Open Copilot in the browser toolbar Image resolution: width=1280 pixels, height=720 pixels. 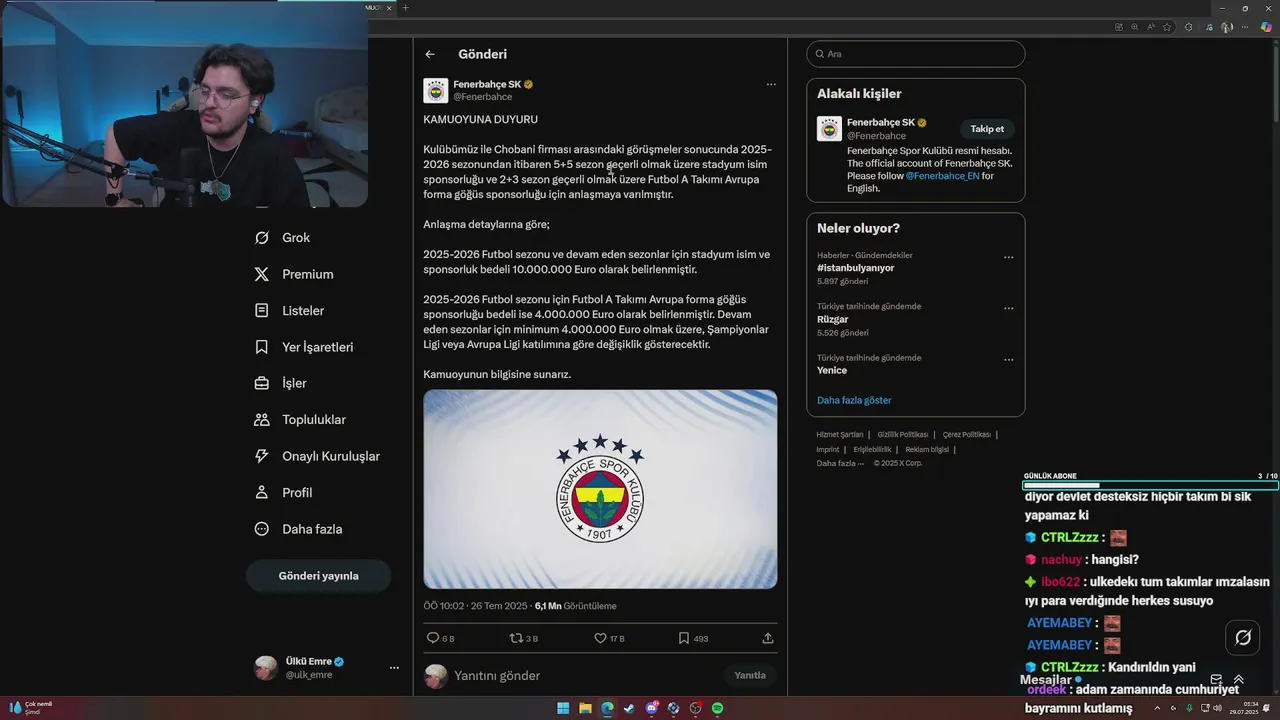click(1266, 27)
